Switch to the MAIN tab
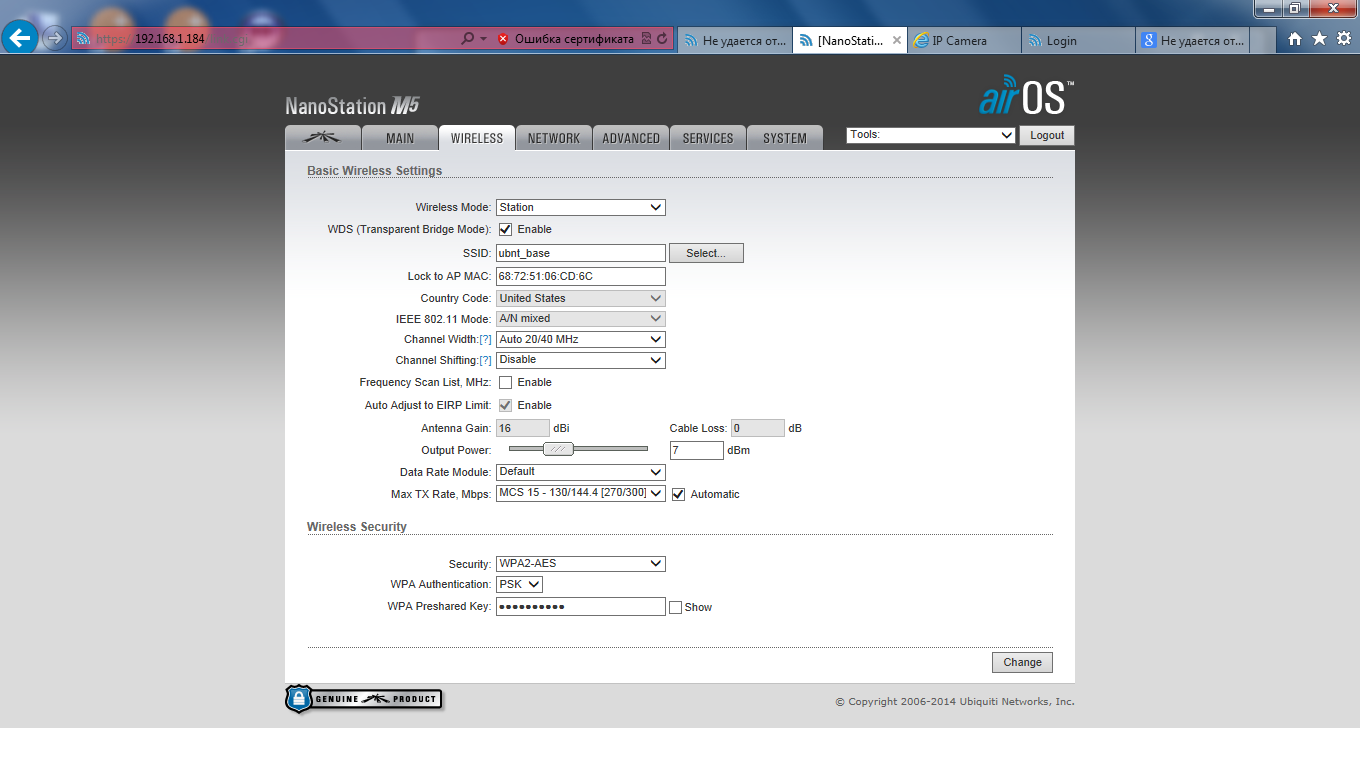Image resolution: width=1360 pixels, height=768 pixels. [400, 138]
